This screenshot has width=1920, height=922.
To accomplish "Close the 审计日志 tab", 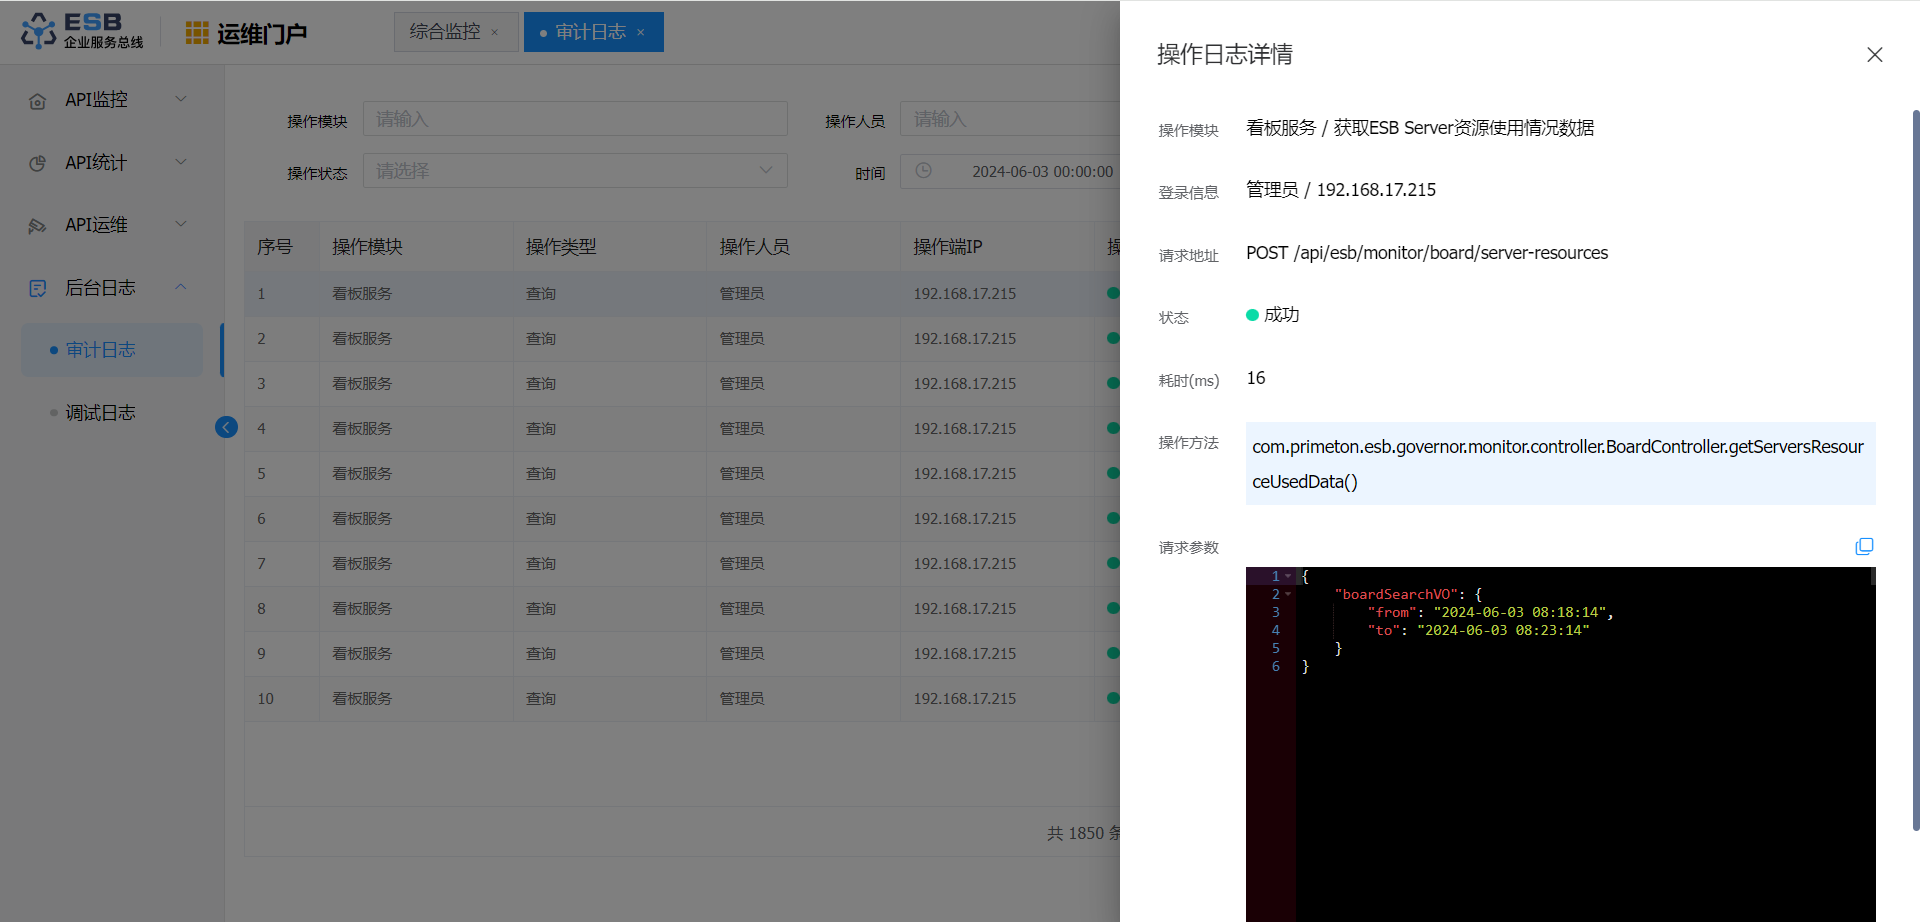I will 641,33.
